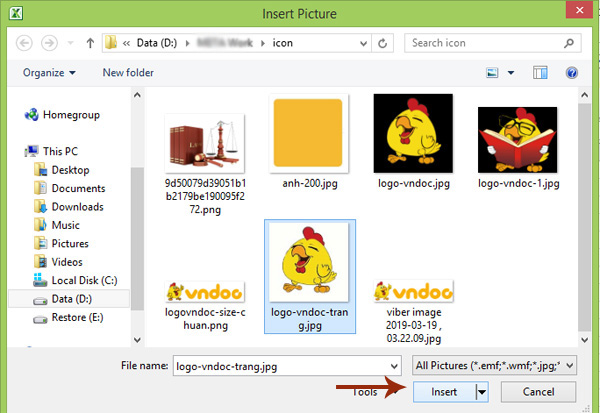Select Restore (E:) drive in sidebar
600x413 pixels.
point(68,317)
